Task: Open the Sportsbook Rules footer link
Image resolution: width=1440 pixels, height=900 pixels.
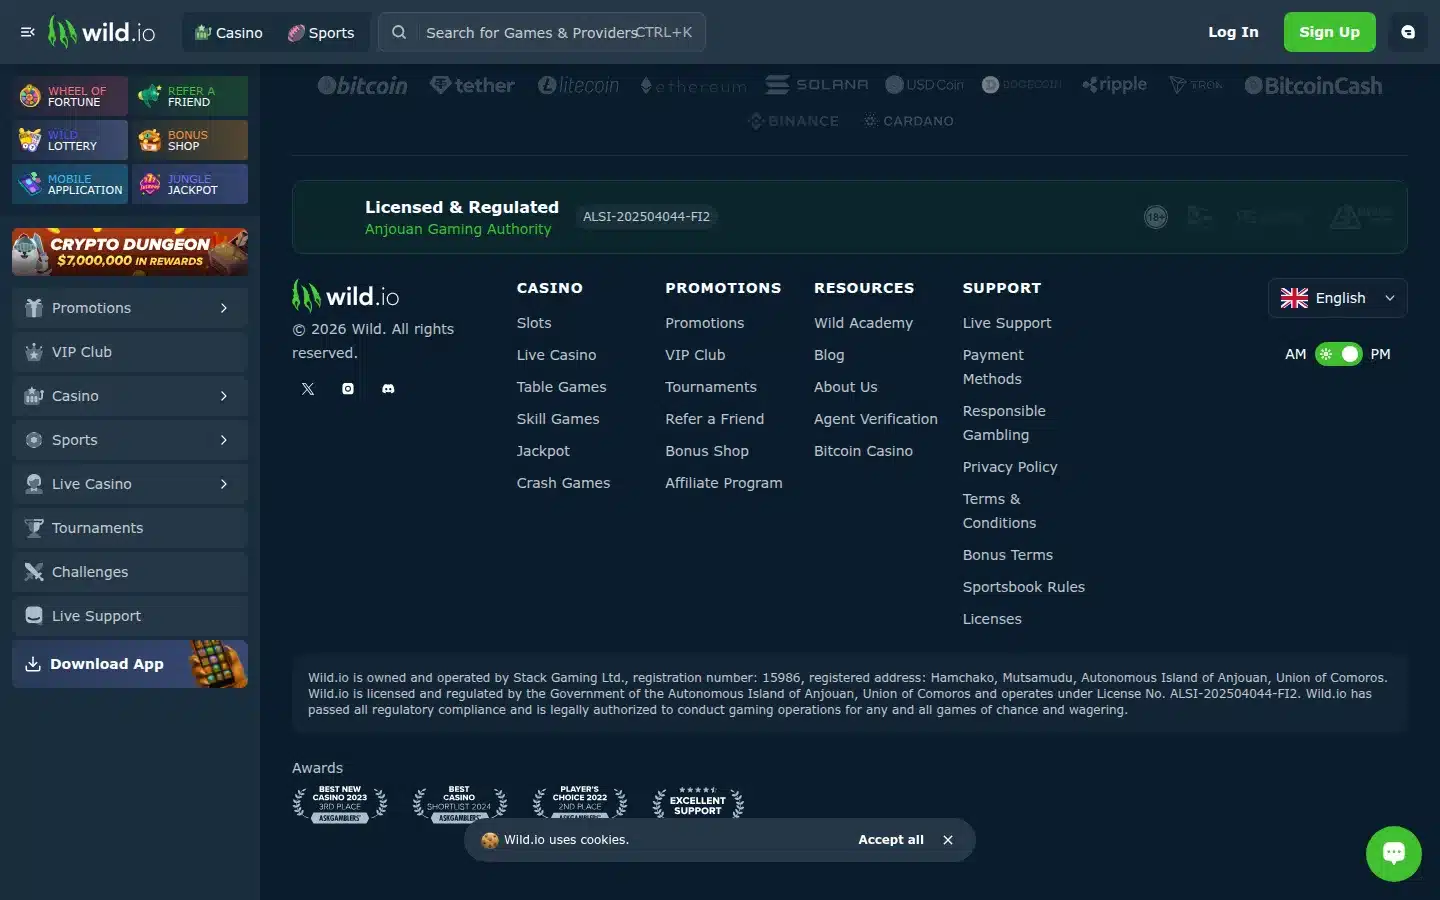Action: (1023, 587)
